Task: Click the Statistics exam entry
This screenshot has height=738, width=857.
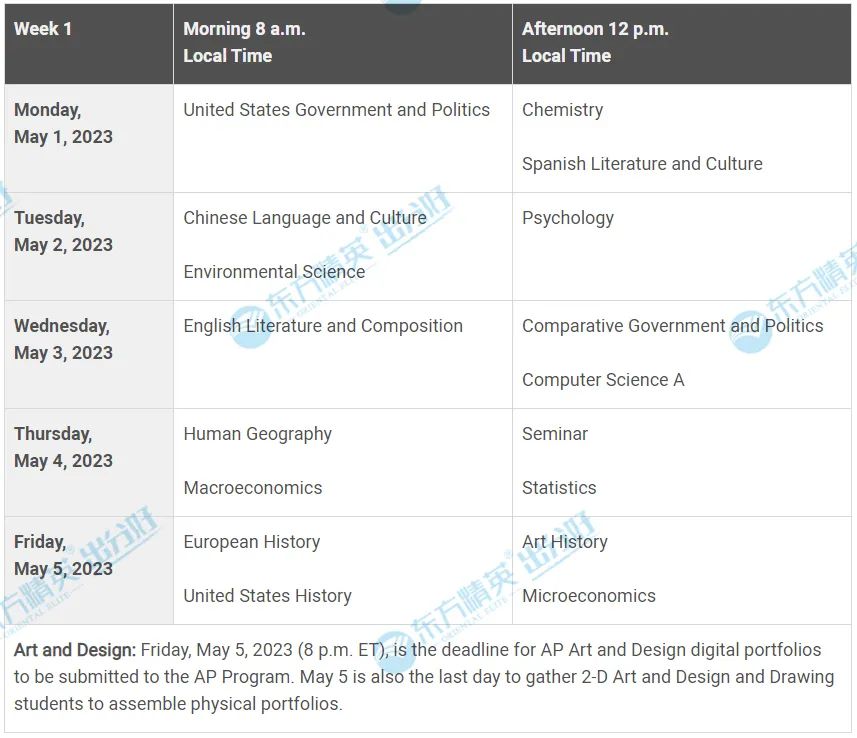Action: (x=559, y=488)
